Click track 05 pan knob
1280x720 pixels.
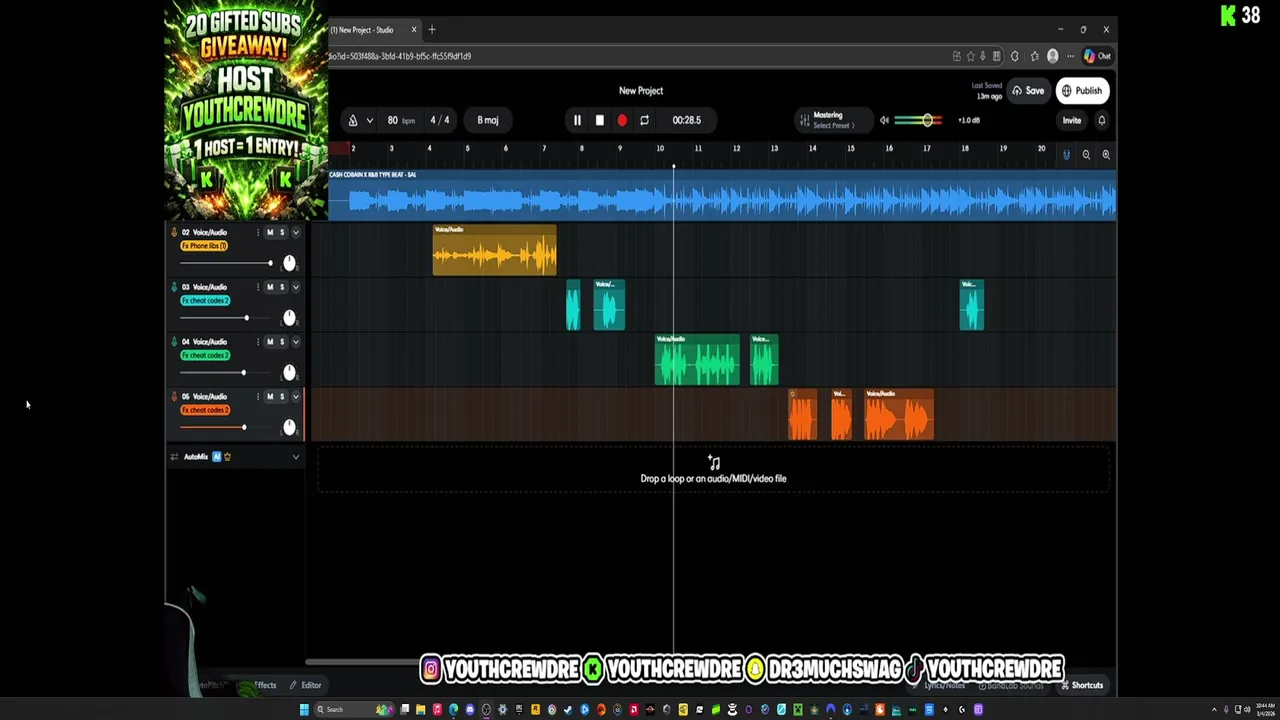pos(289,427)
